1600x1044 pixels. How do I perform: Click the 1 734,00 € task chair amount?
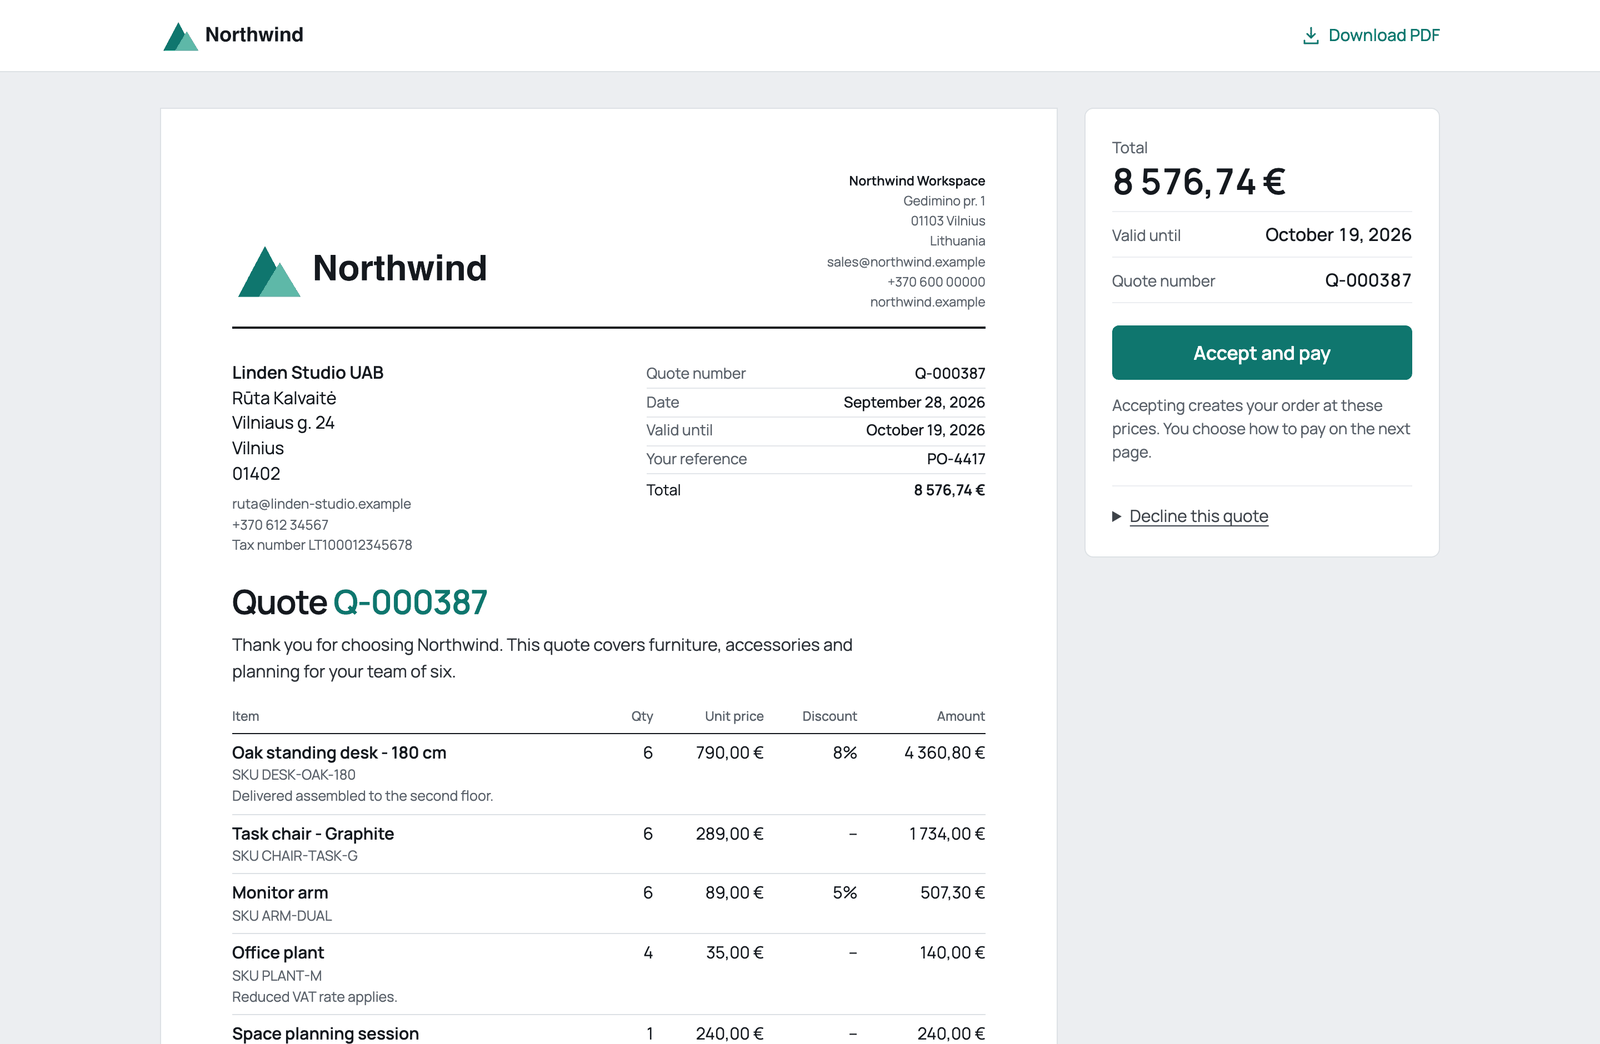tap(947, 834)
